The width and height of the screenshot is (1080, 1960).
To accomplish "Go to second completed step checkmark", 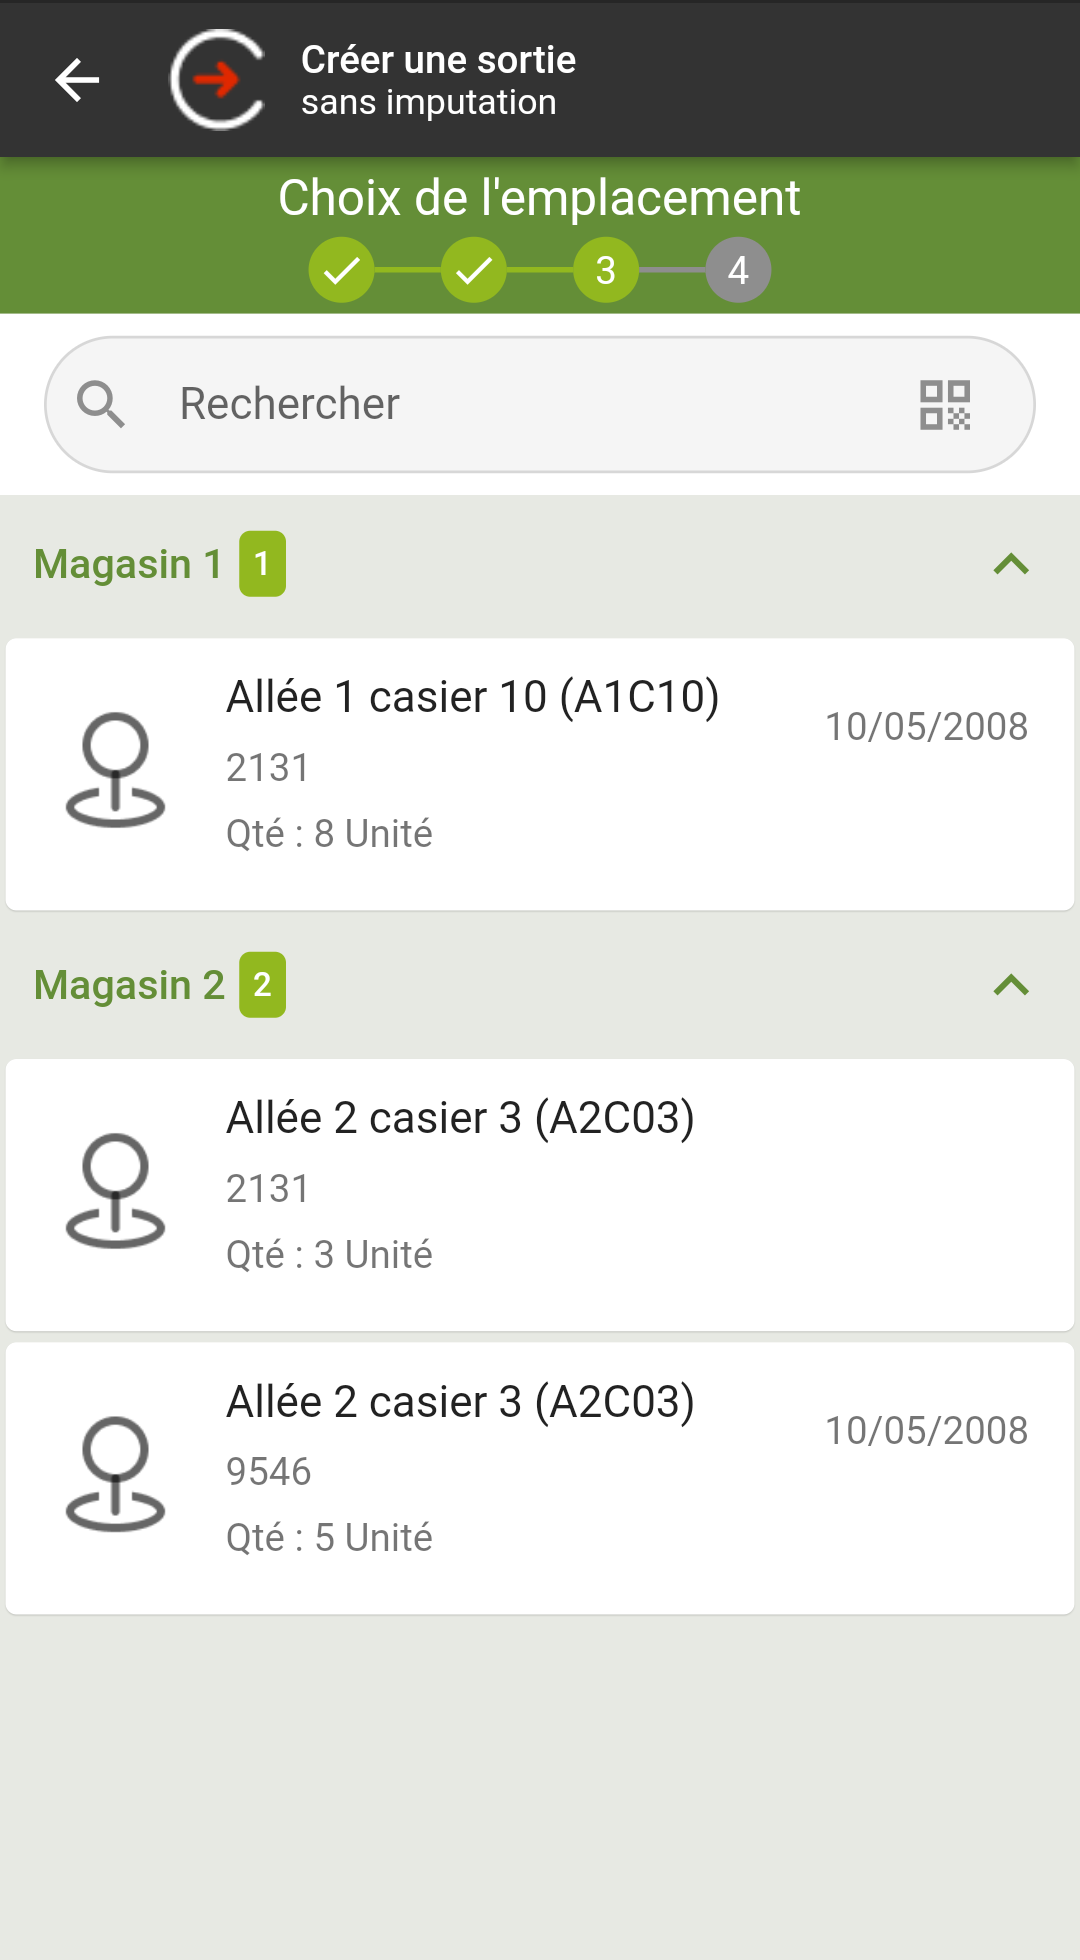I will [x=474, y=270].
